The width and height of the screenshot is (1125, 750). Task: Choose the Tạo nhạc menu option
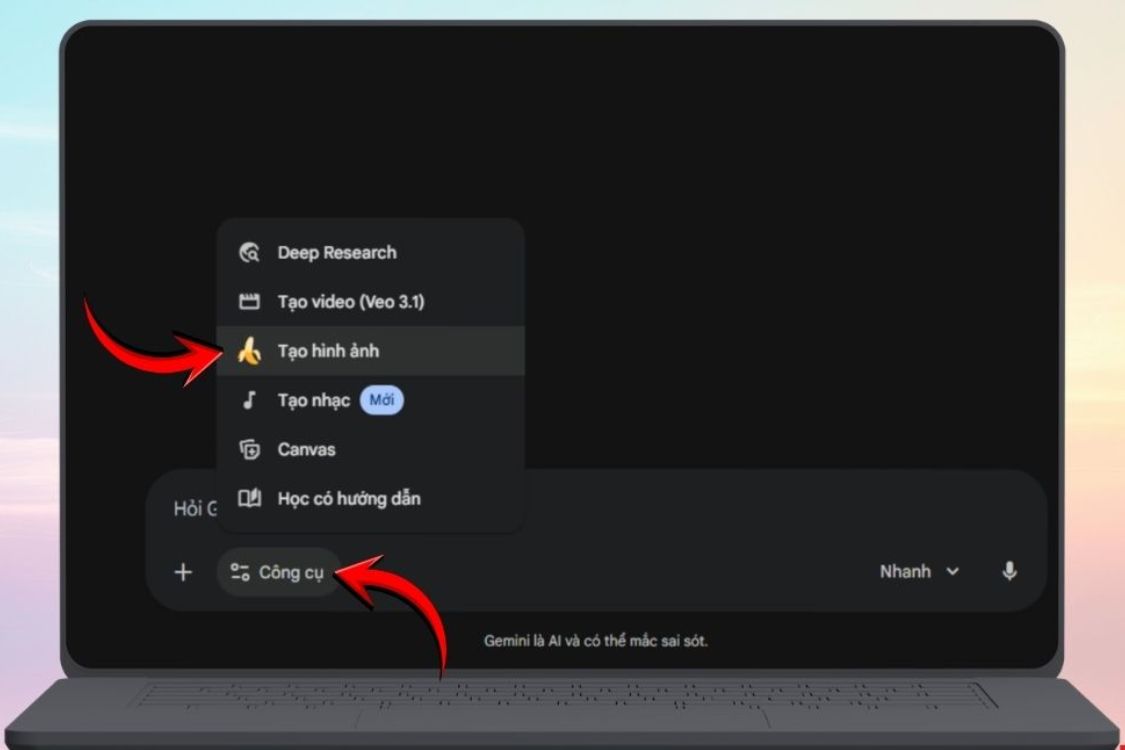[313, 401]
